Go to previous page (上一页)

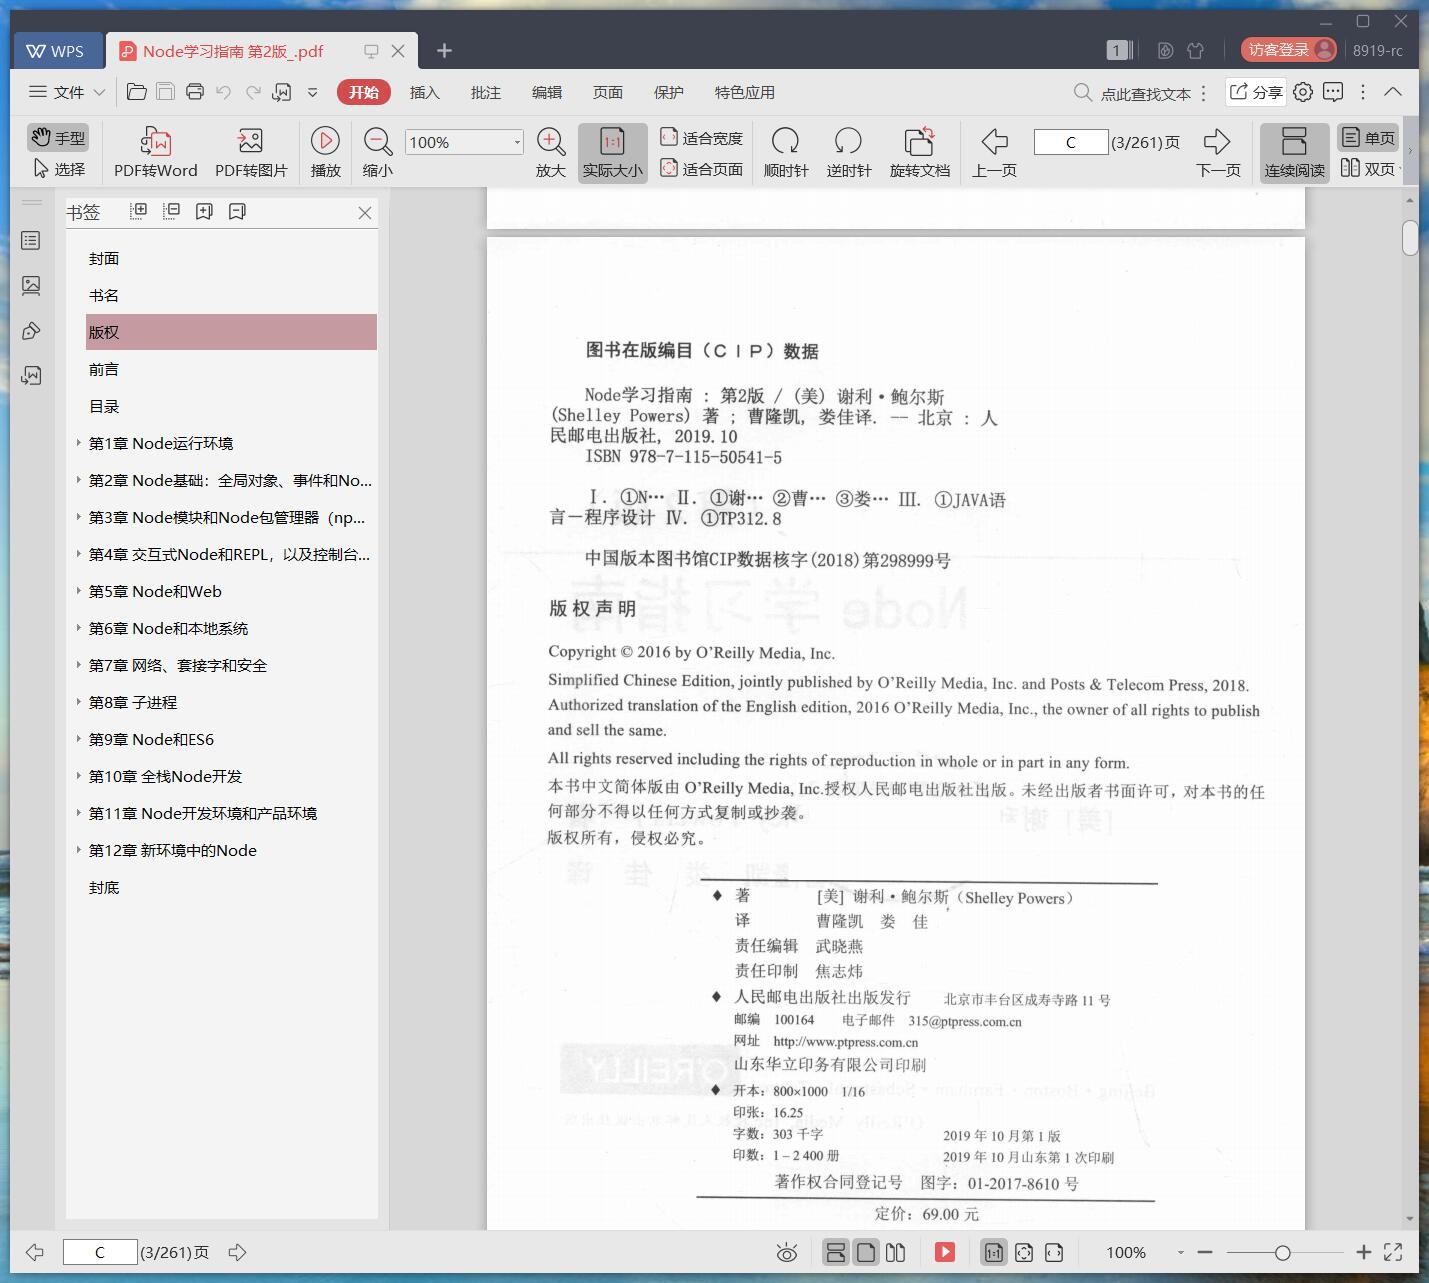(x=994, y=152)
